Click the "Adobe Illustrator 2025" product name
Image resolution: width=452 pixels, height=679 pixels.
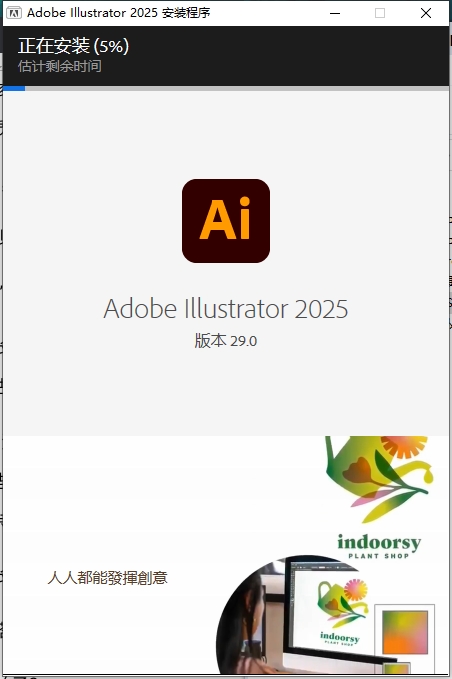[226, 308]
